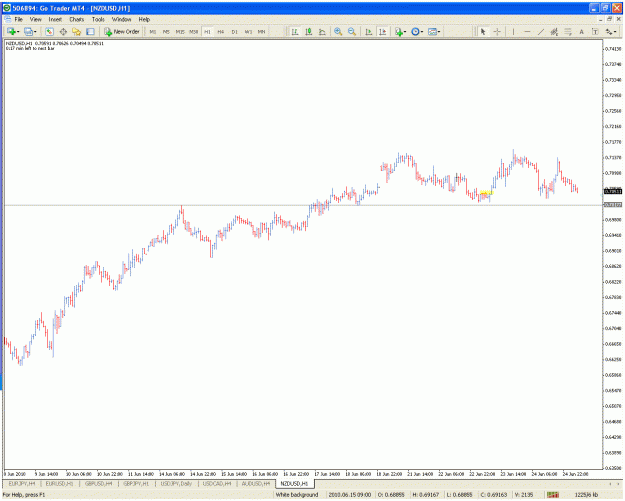Image resolution: width=625 pixels, height=501 pixels.
Task: Click the New Chart icon
Action: point(11,31)
